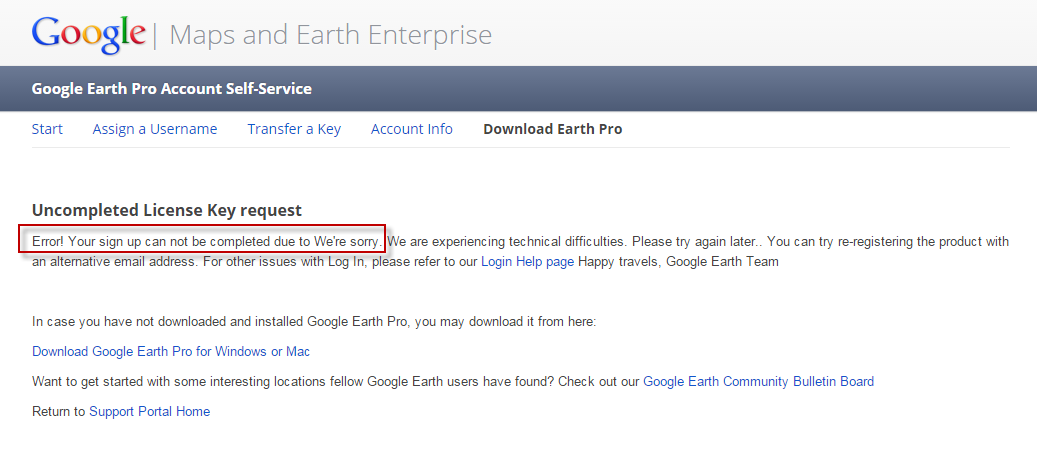Click the 'Want to get started' sentence
The image size is (1037, 455).
336,382
